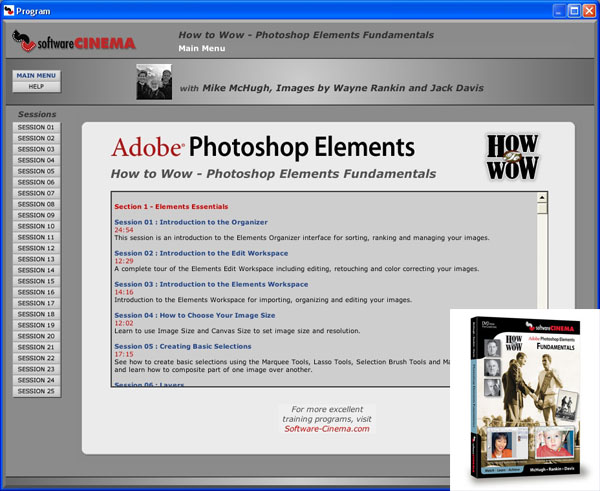Click the Software Cinema logo
This screenshot has width=600, height=491.
[73, 41]
